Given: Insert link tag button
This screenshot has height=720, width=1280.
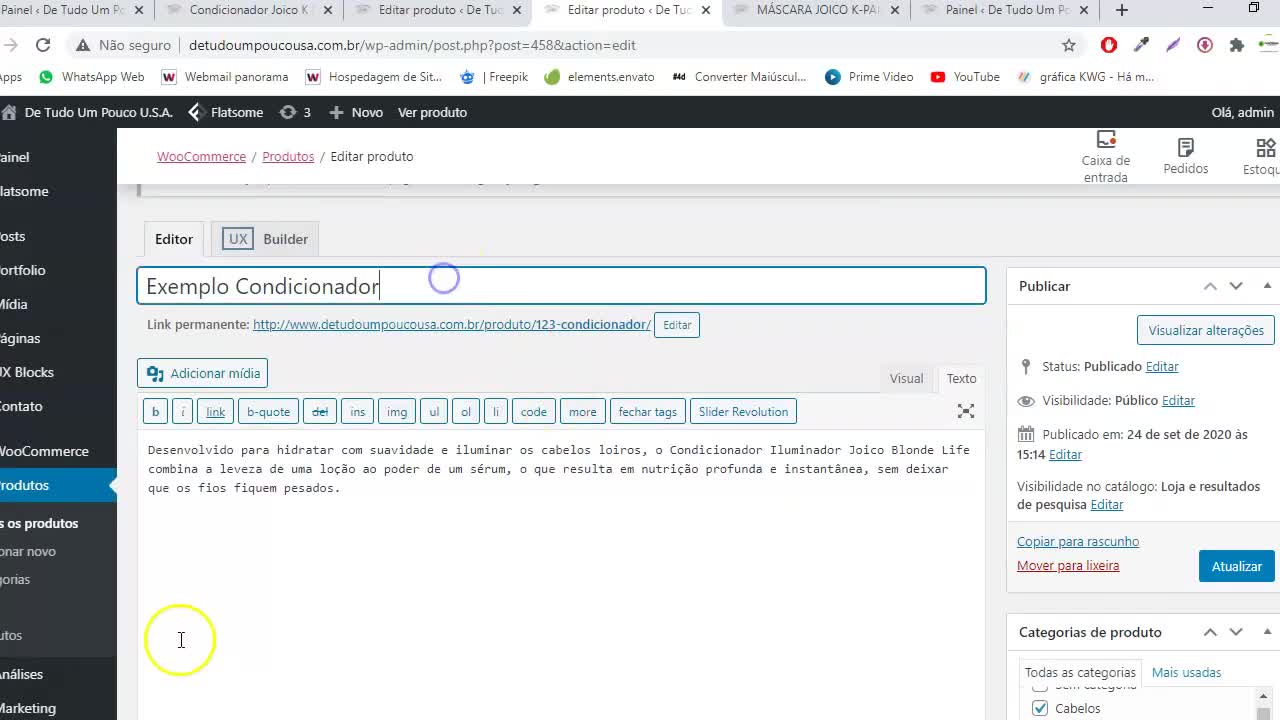Looking at the screenshot, I should pos(216,411).
